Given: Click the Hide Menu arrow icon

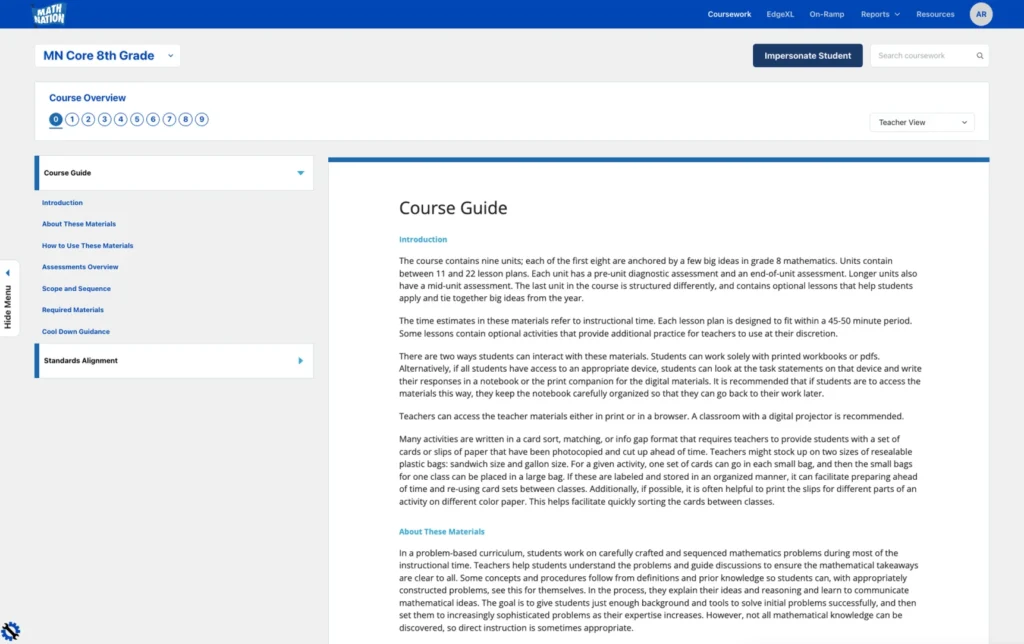Looking at the screenshot, I should [7, 273].
